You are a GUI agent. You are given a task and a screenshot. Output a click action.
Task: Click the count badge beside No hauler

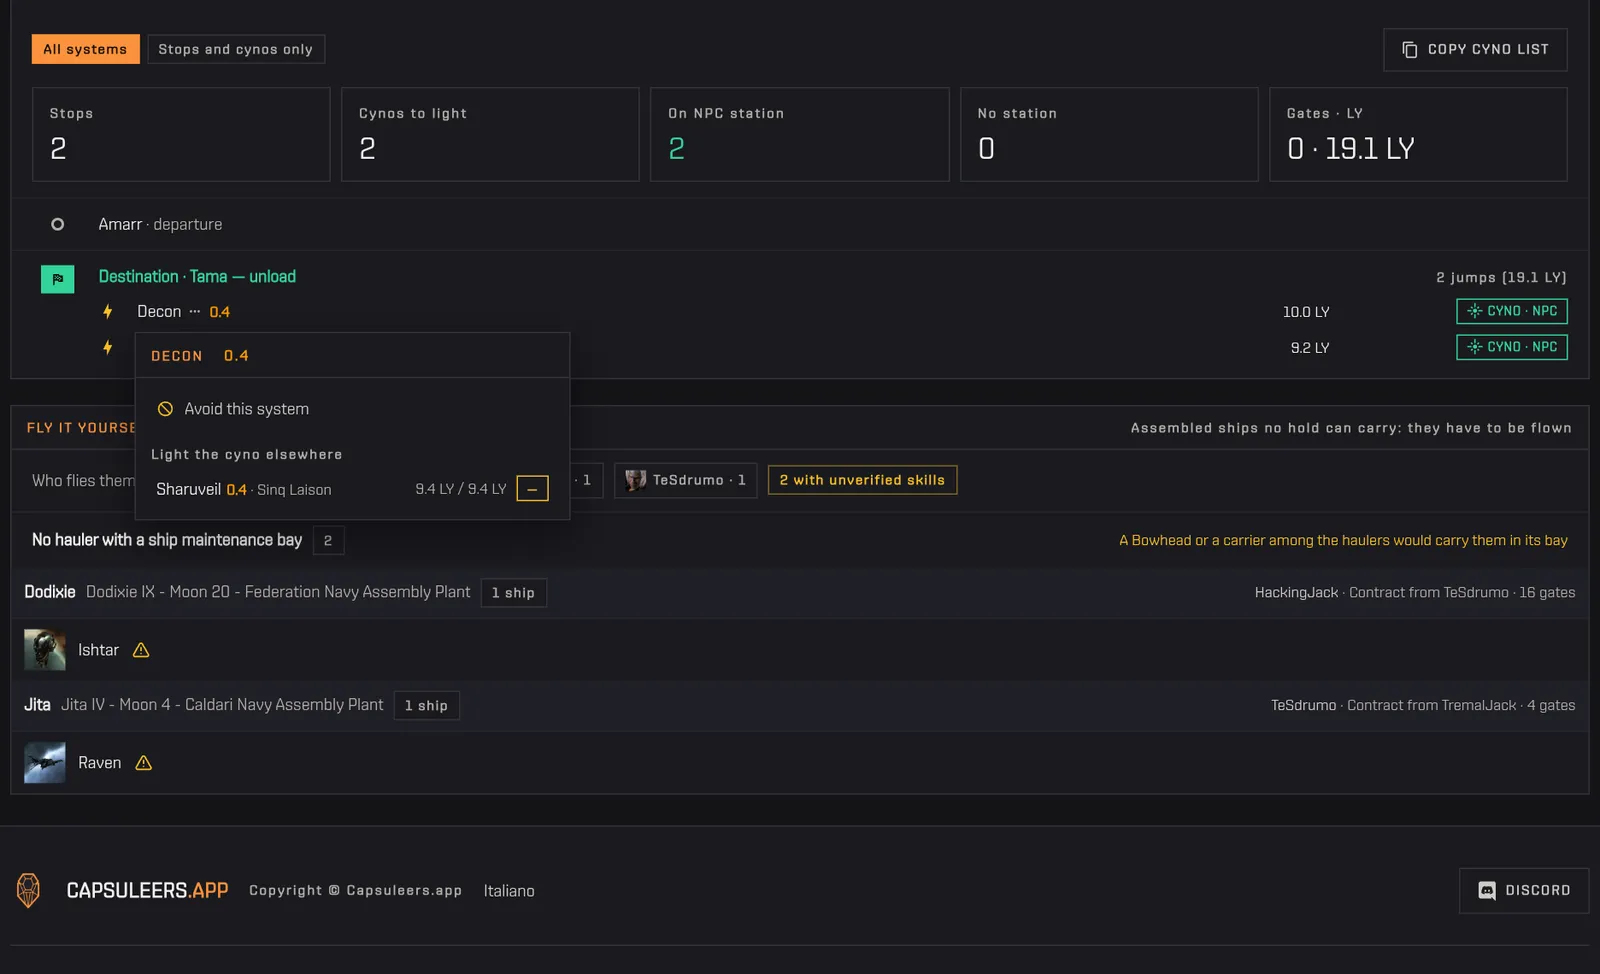pyautogui.click(x=328, y=540)
